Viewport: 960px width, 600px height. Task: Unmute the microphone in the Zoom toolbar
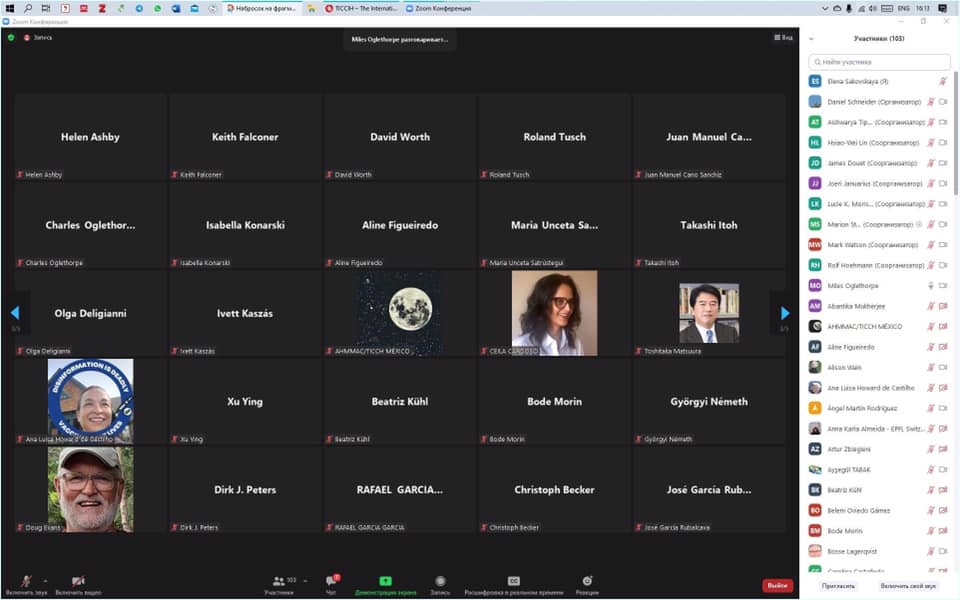(x=26, y=583)
